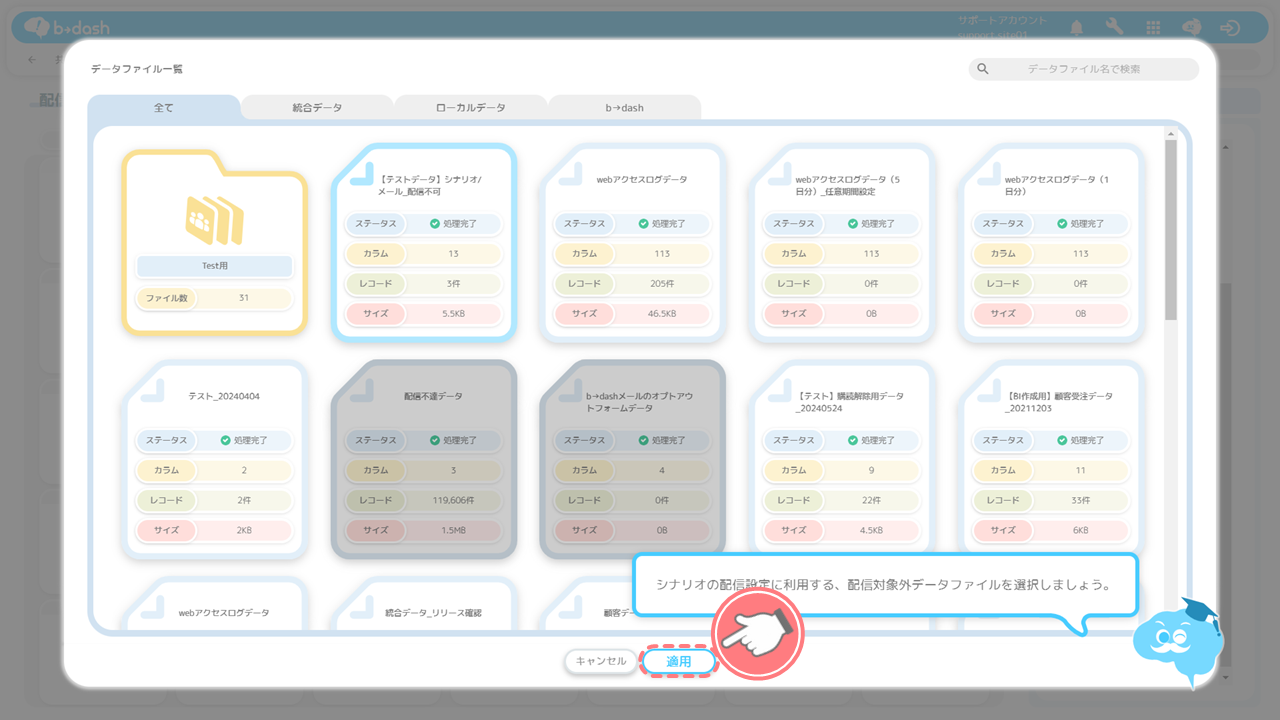The width and height of the screenshot is (1280, 720).
Task: Click file icon of 【テスト】購読解除用データ_20240524 card
Action: (x=780, y=390)
